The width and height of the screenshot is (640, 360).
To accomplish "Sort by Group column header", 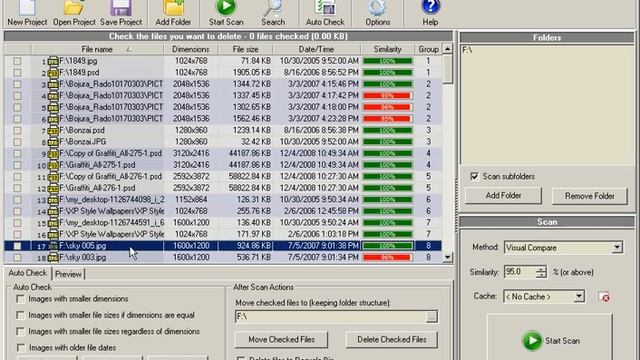I will [428, 49].
